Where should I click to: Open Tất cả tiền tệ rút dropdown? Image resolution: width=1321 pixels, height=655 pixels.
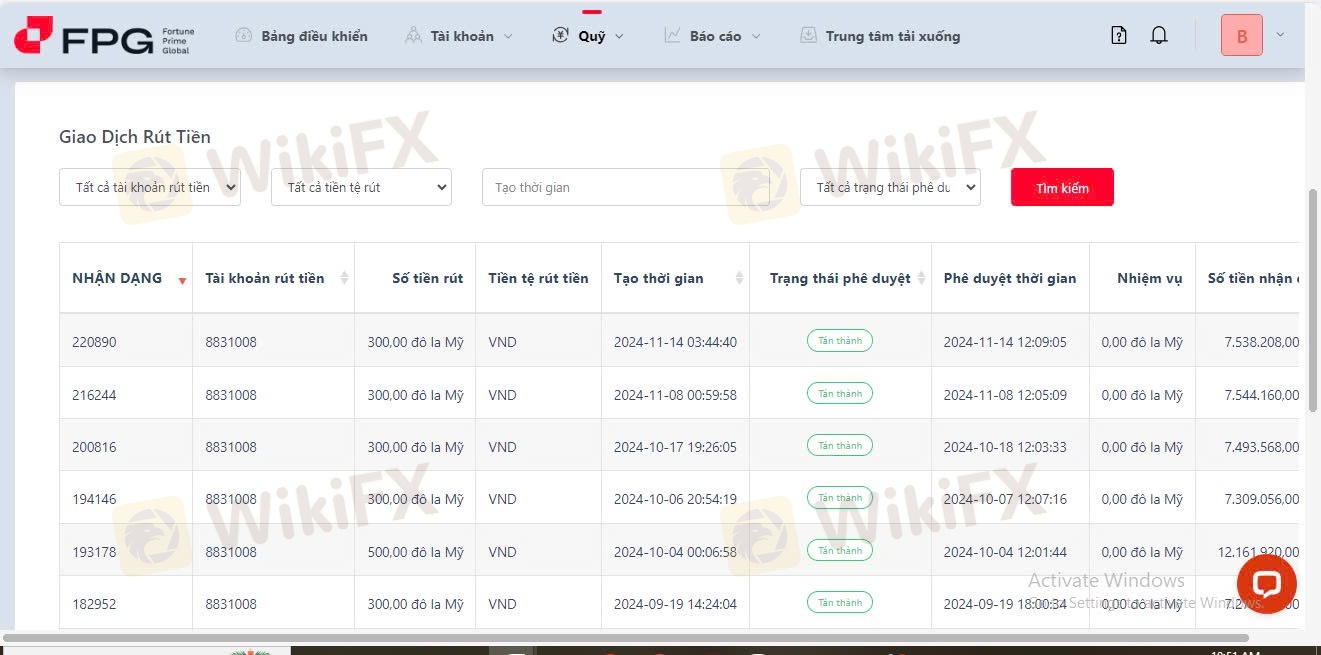click(x=361, y=187)
